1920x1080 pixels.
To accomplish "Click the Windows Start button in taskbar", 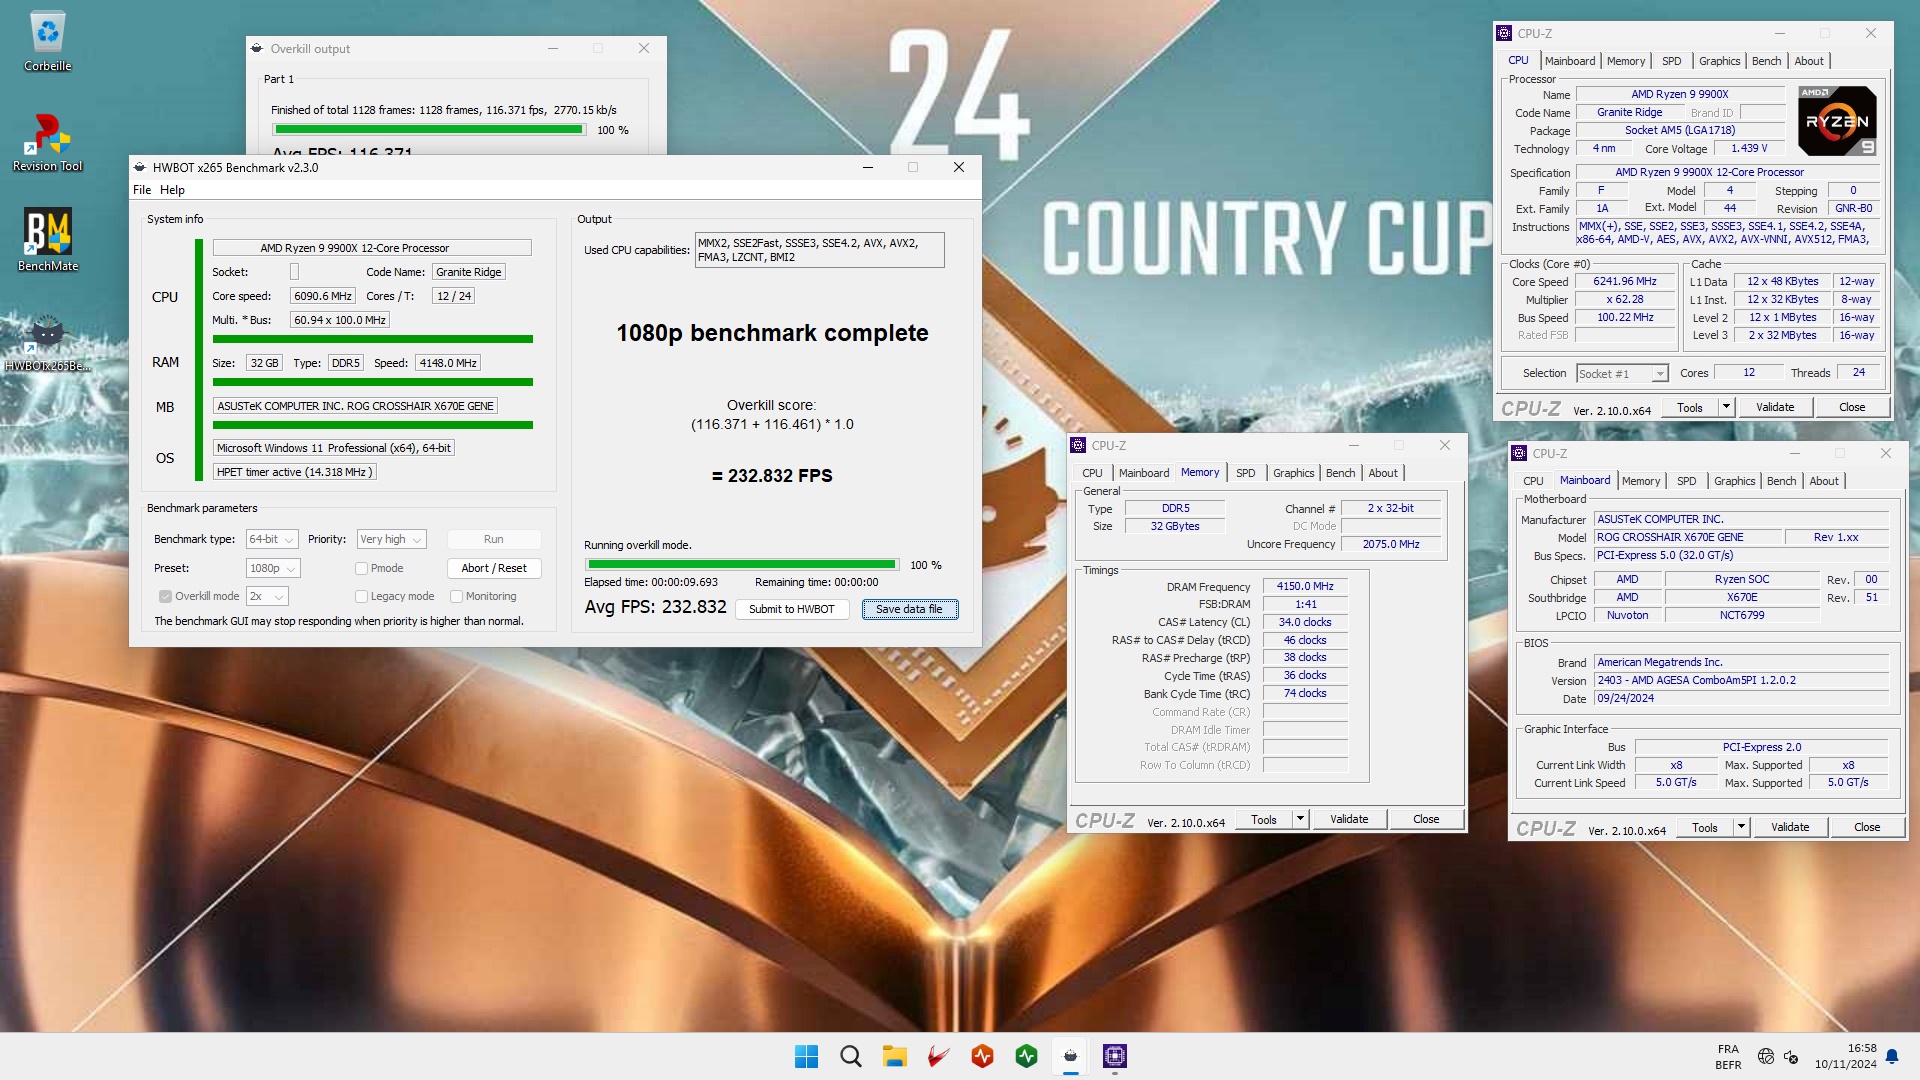I will tap(806, 1056).
